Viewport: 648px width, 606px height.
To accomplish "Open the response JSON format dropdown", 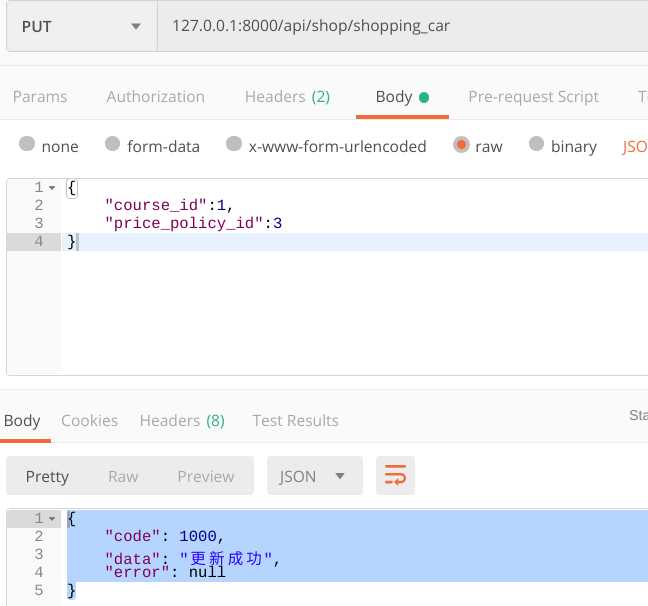I will [314, 476].
